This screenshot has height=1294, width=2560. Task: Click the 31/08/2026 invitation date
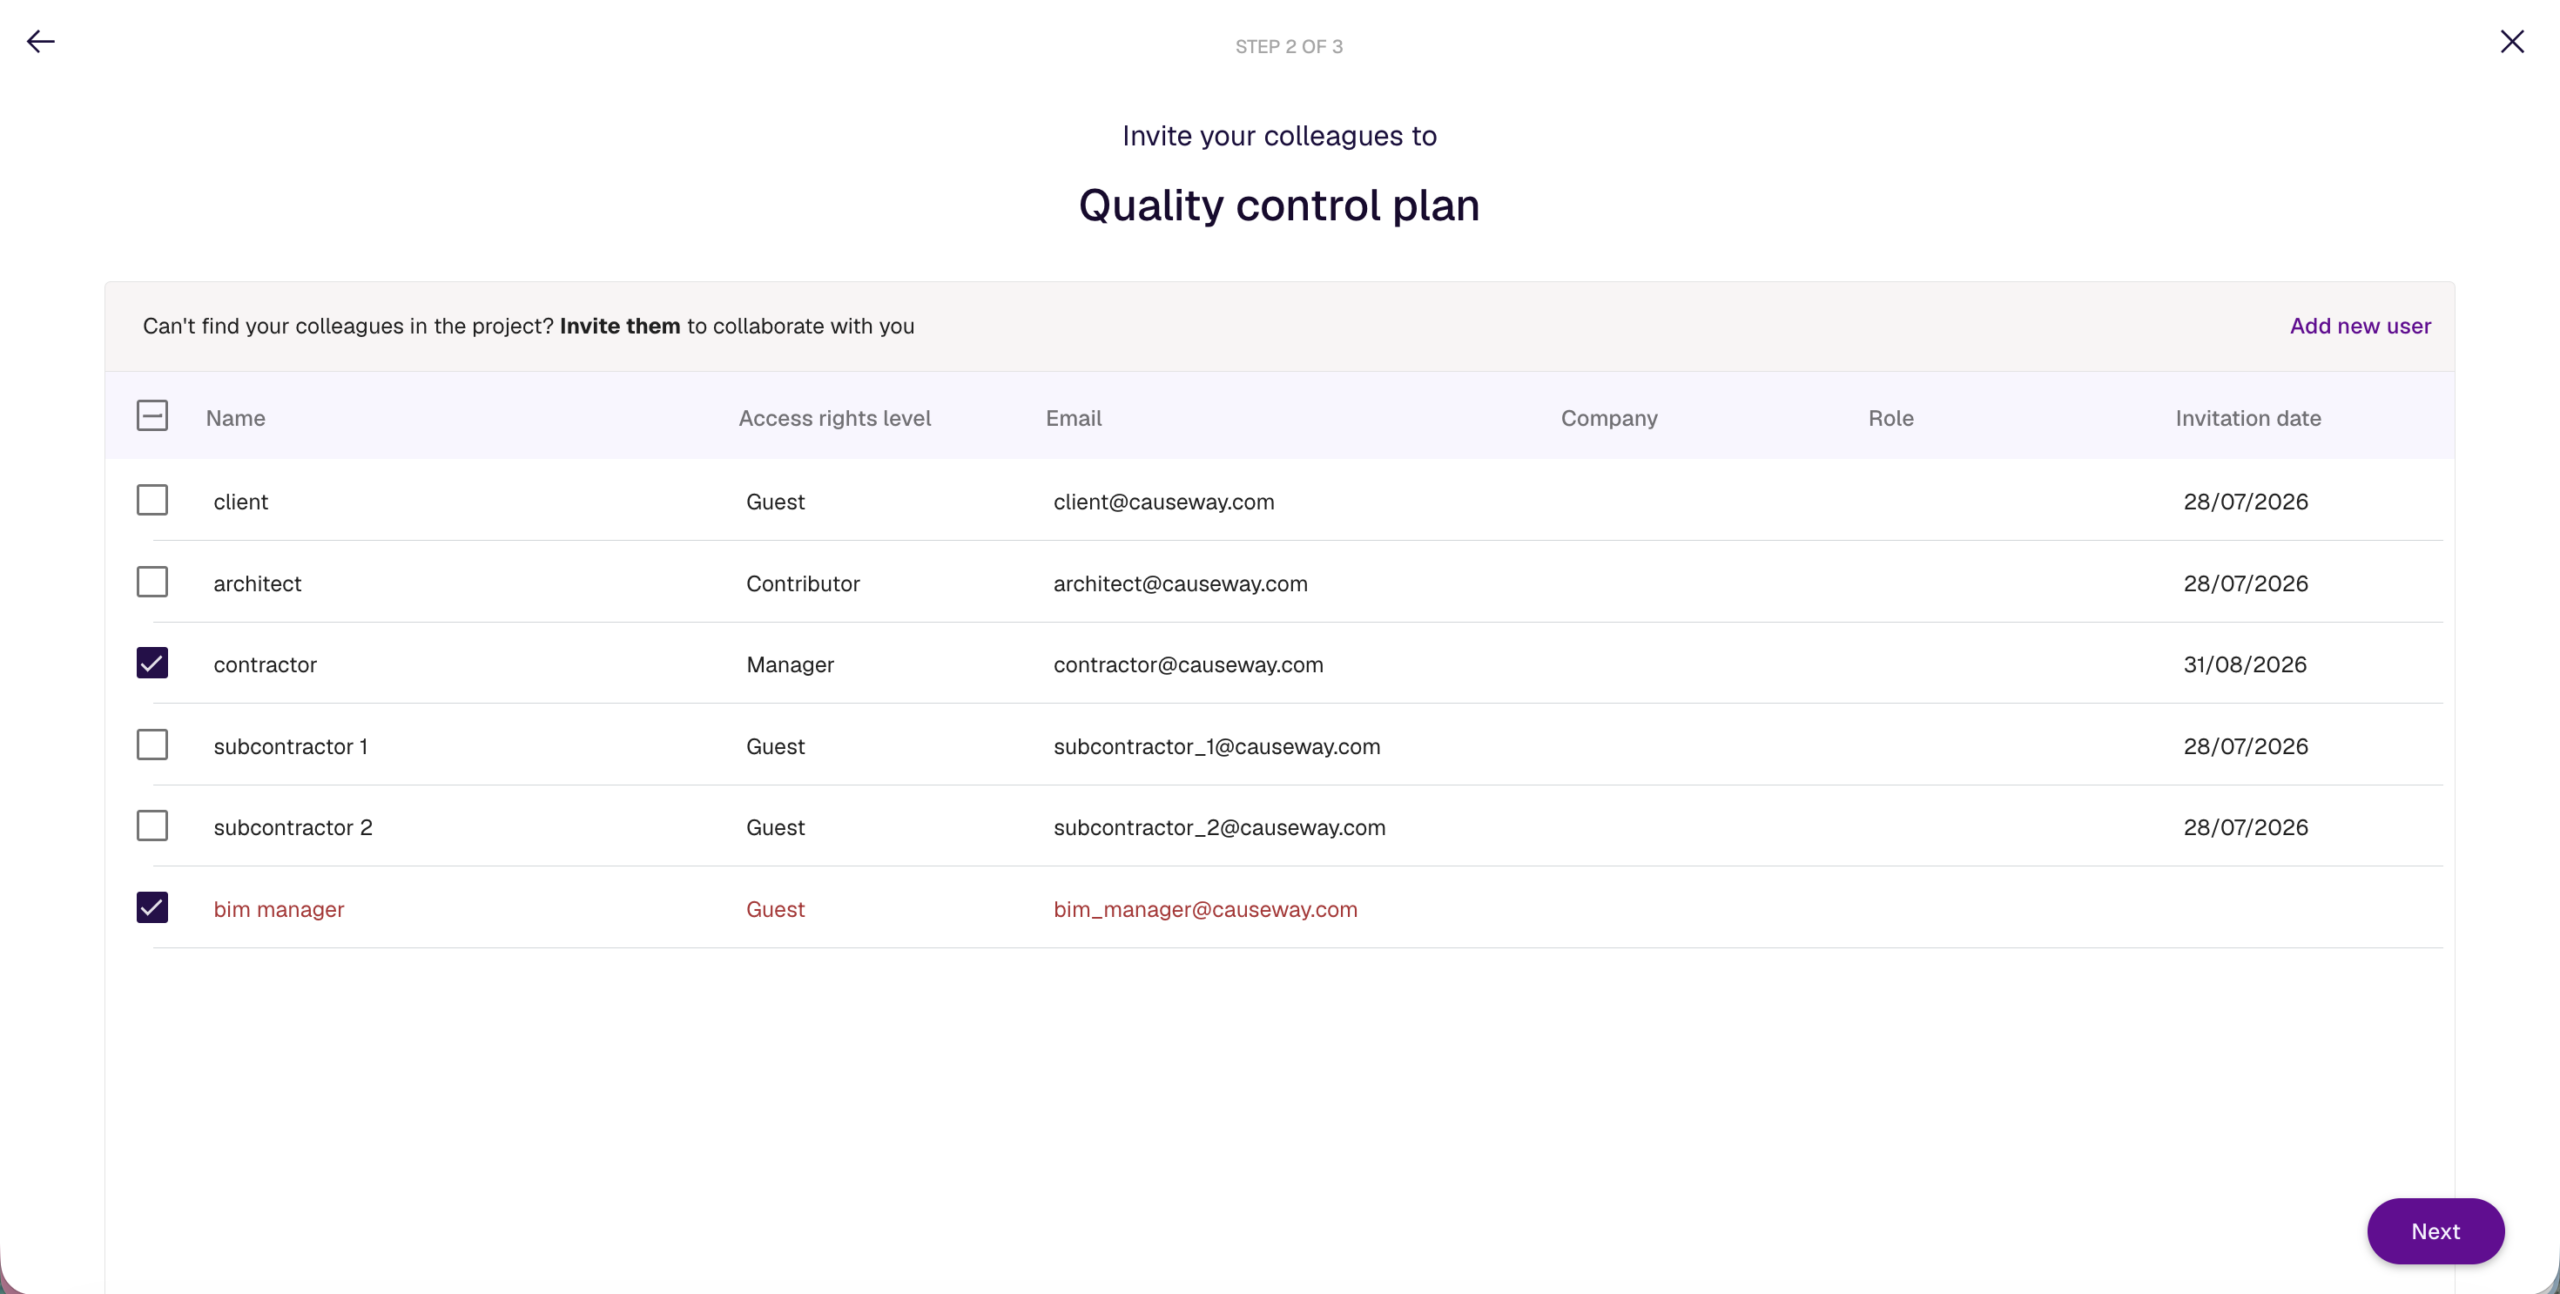[2244, 665]
